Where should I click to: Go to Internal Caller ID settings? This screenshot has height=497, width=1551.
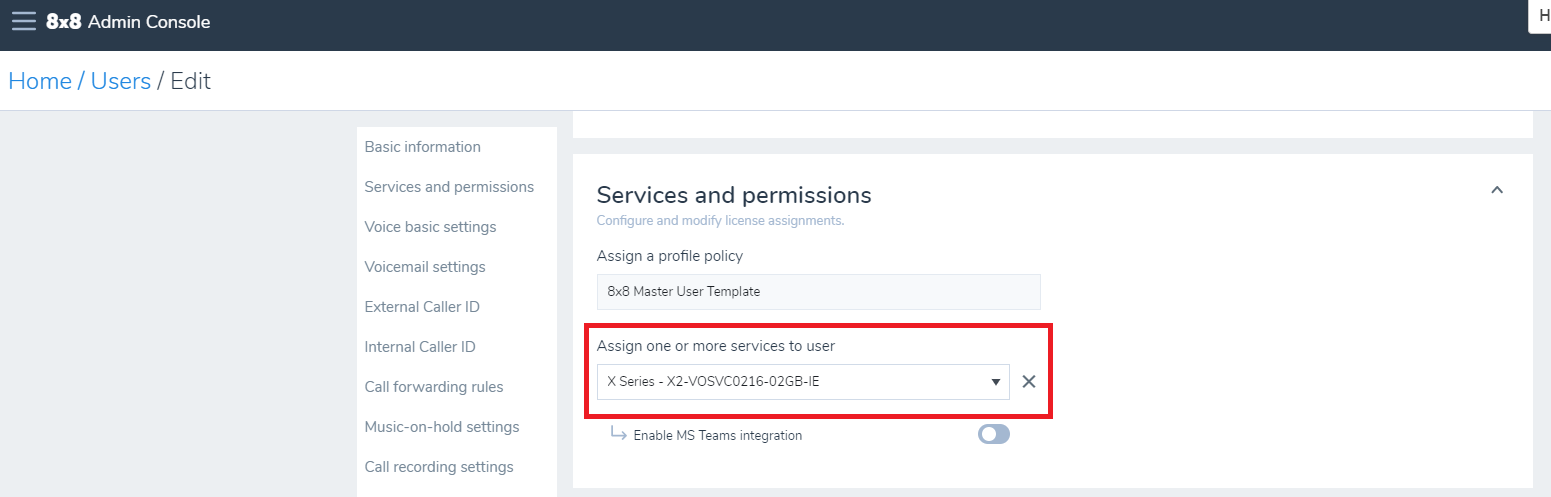click(x=420, y=347)
